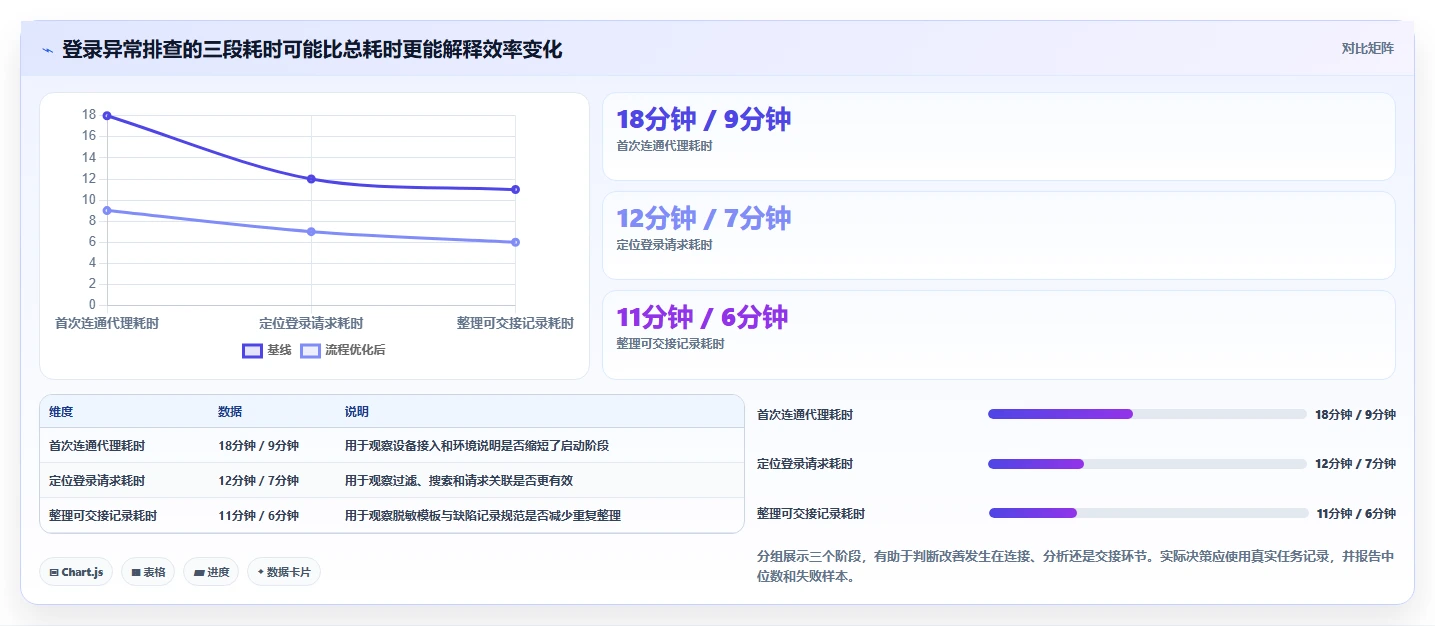Click the 11分钟 / 6分钟 progress value
This screenshot has width=1435, height=626.
[1356, 514]
